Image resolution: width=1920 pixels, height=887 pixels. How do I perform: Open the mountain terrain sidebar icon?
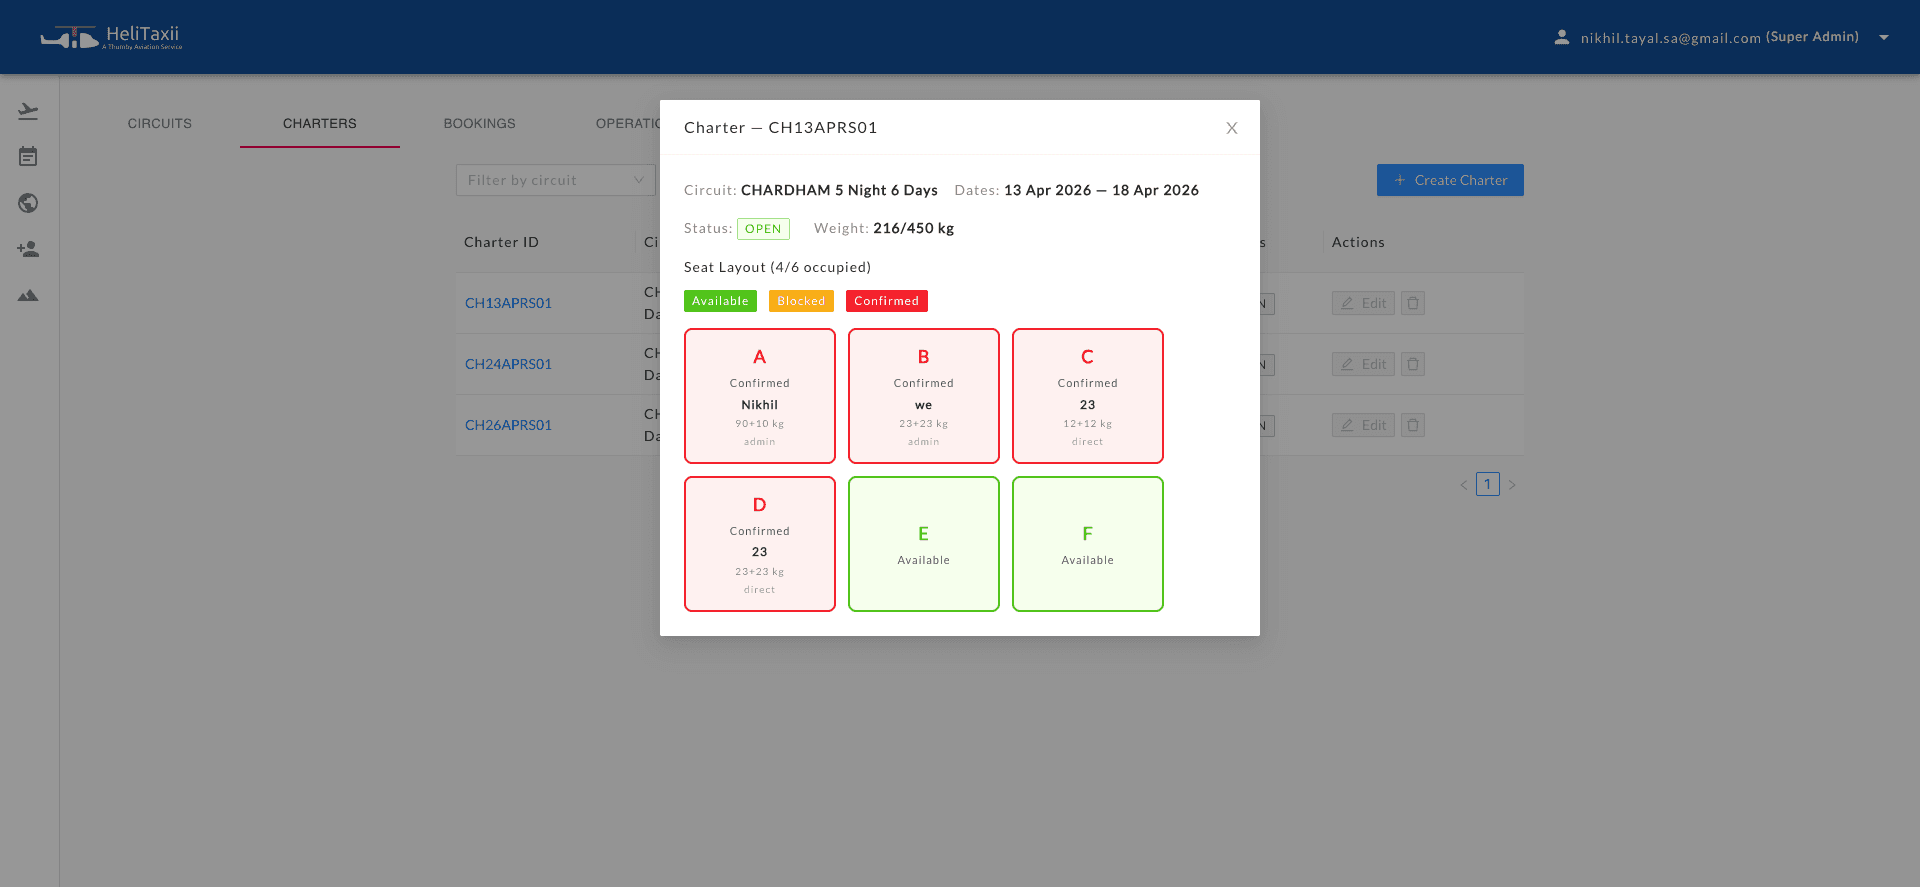28,295
